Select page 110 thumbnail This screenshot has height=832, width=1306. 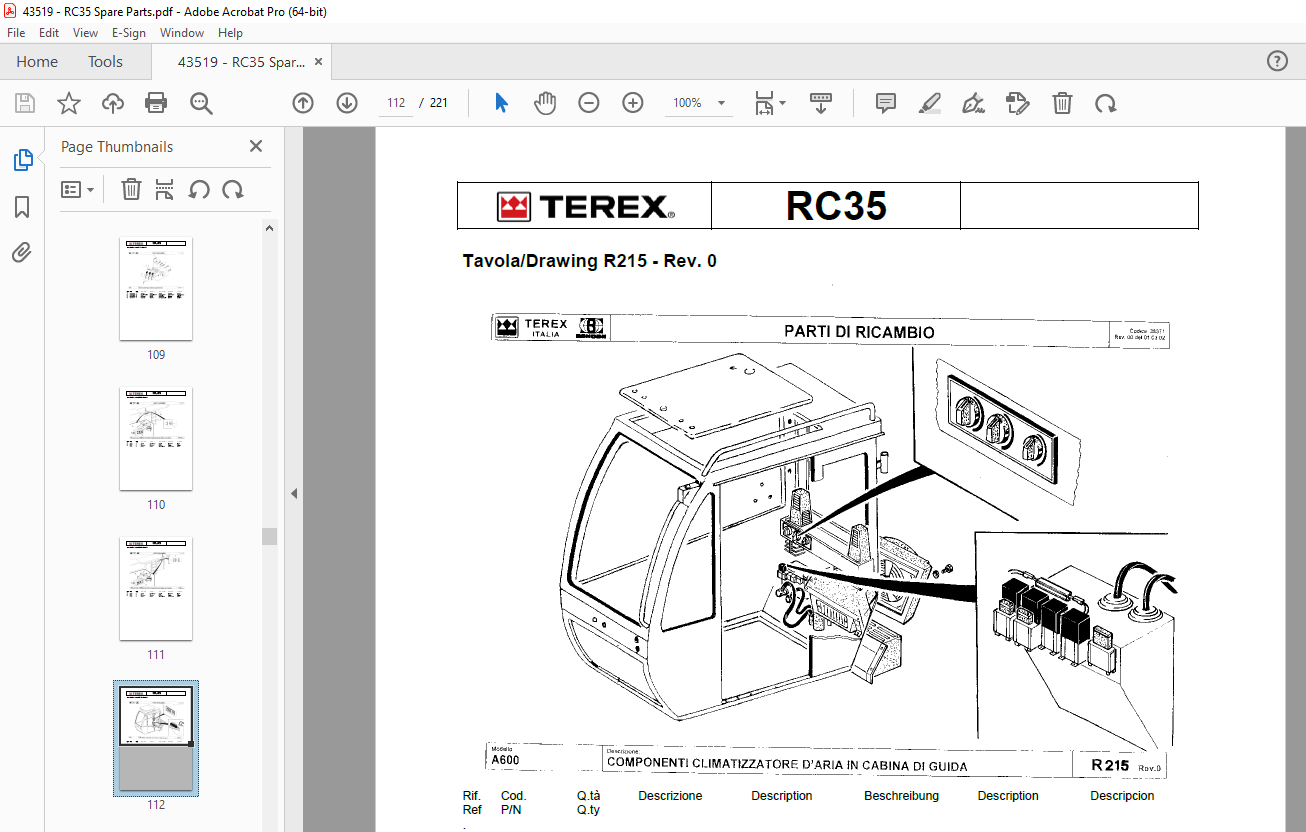click(156, 440)
